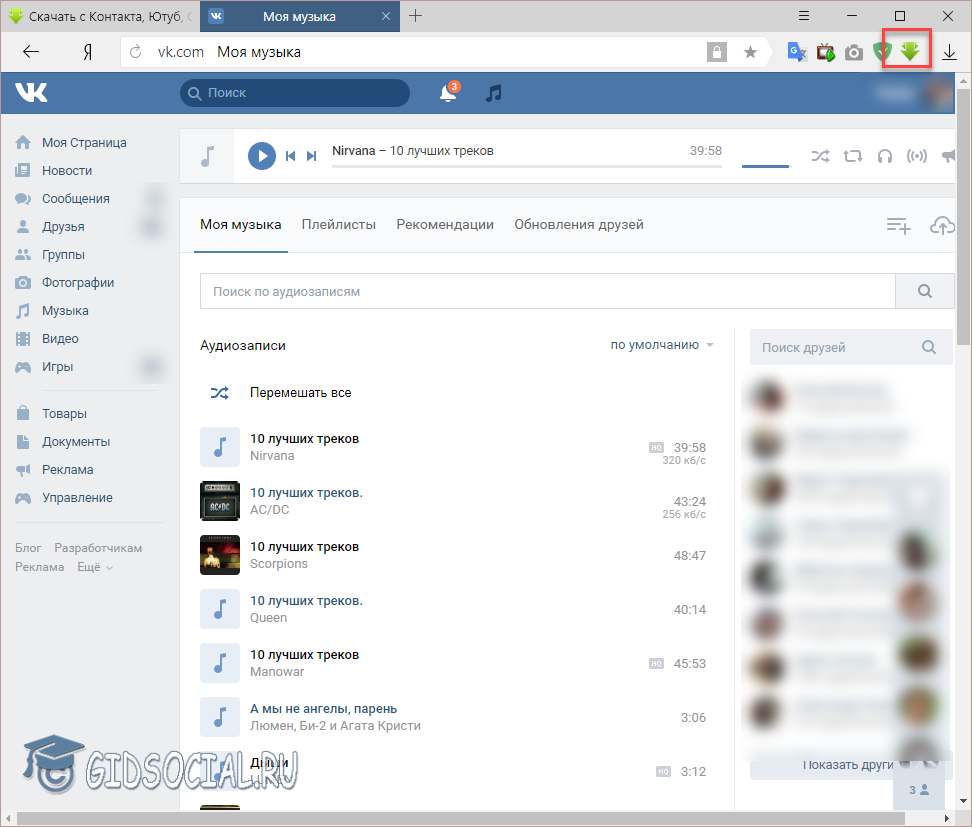Open the browser hamburger menu
Image resolution: width=972 pixels, height=827 pixels.
click(803, 16)
